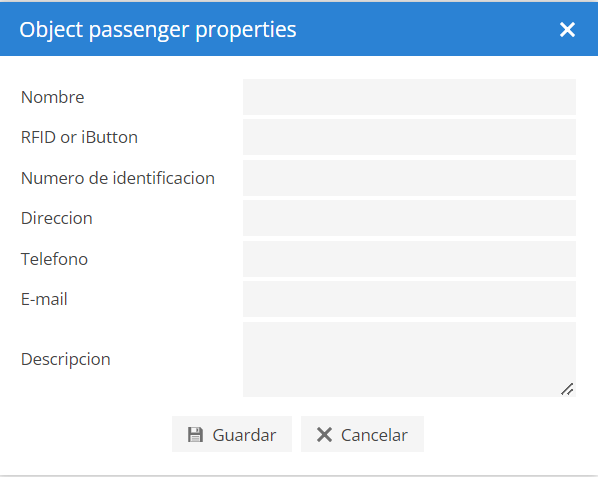Image resolution: width=598 pixels, height=477 pixels.
Task: Focus the Nombre text field
Action: [x=409, y=97]
